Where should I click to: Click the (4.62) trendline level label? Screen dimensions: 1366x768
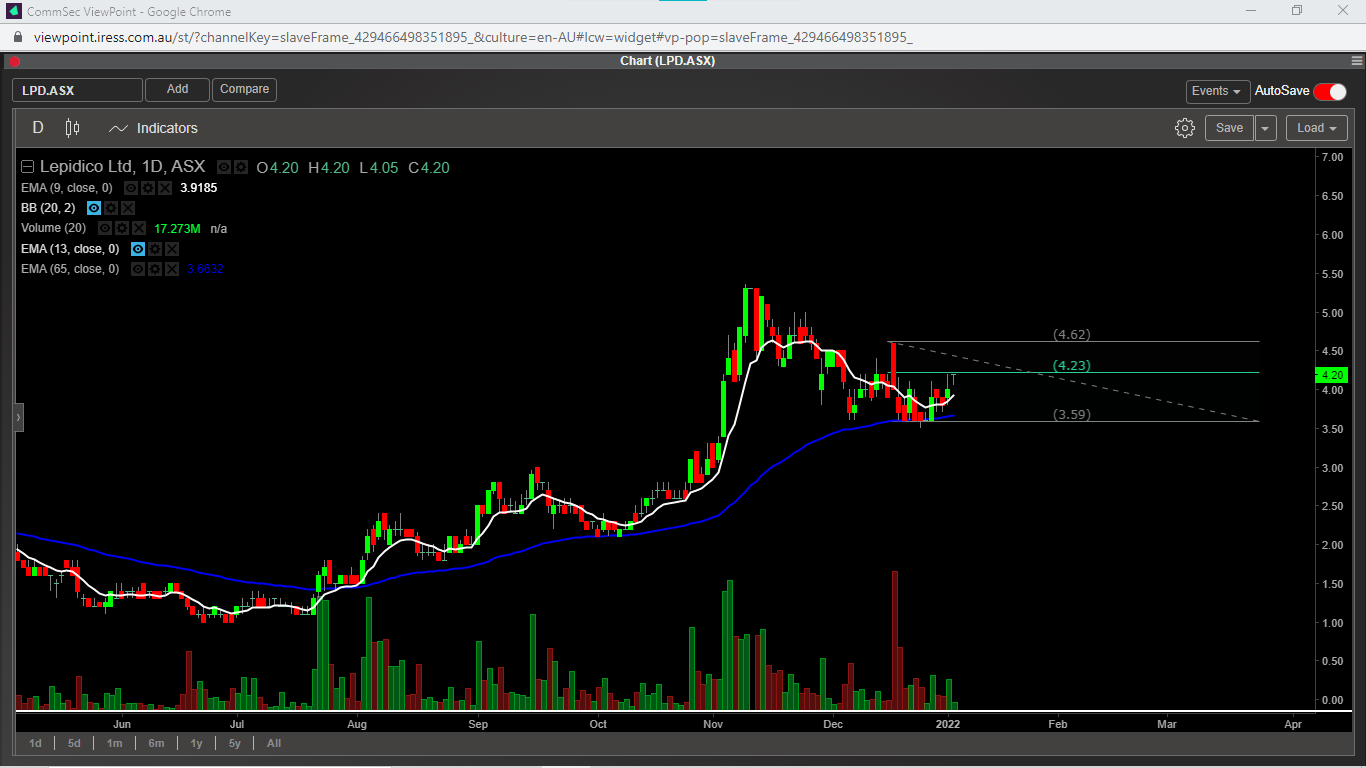pyautogui.click(x=1071, y=335)
